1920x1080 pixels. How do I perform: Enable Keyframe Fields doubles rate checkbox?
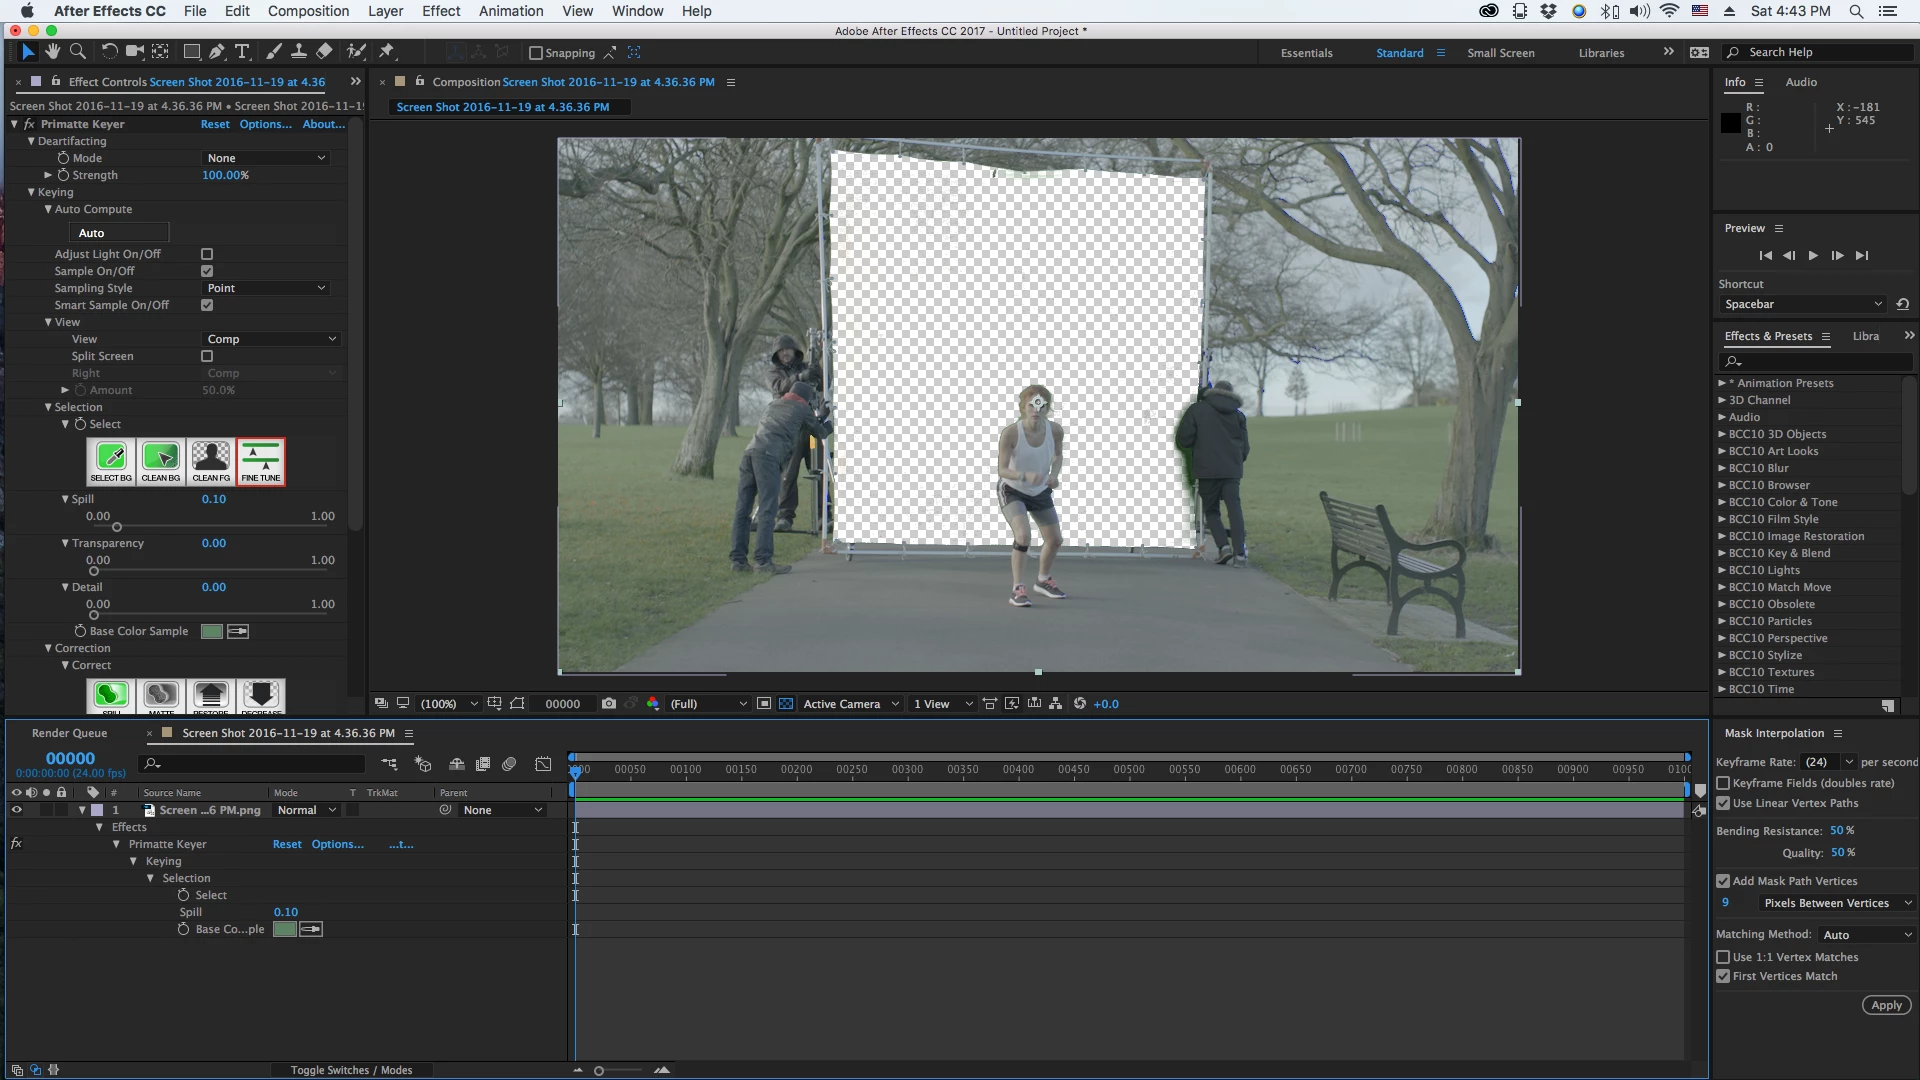coord(1723,783)
